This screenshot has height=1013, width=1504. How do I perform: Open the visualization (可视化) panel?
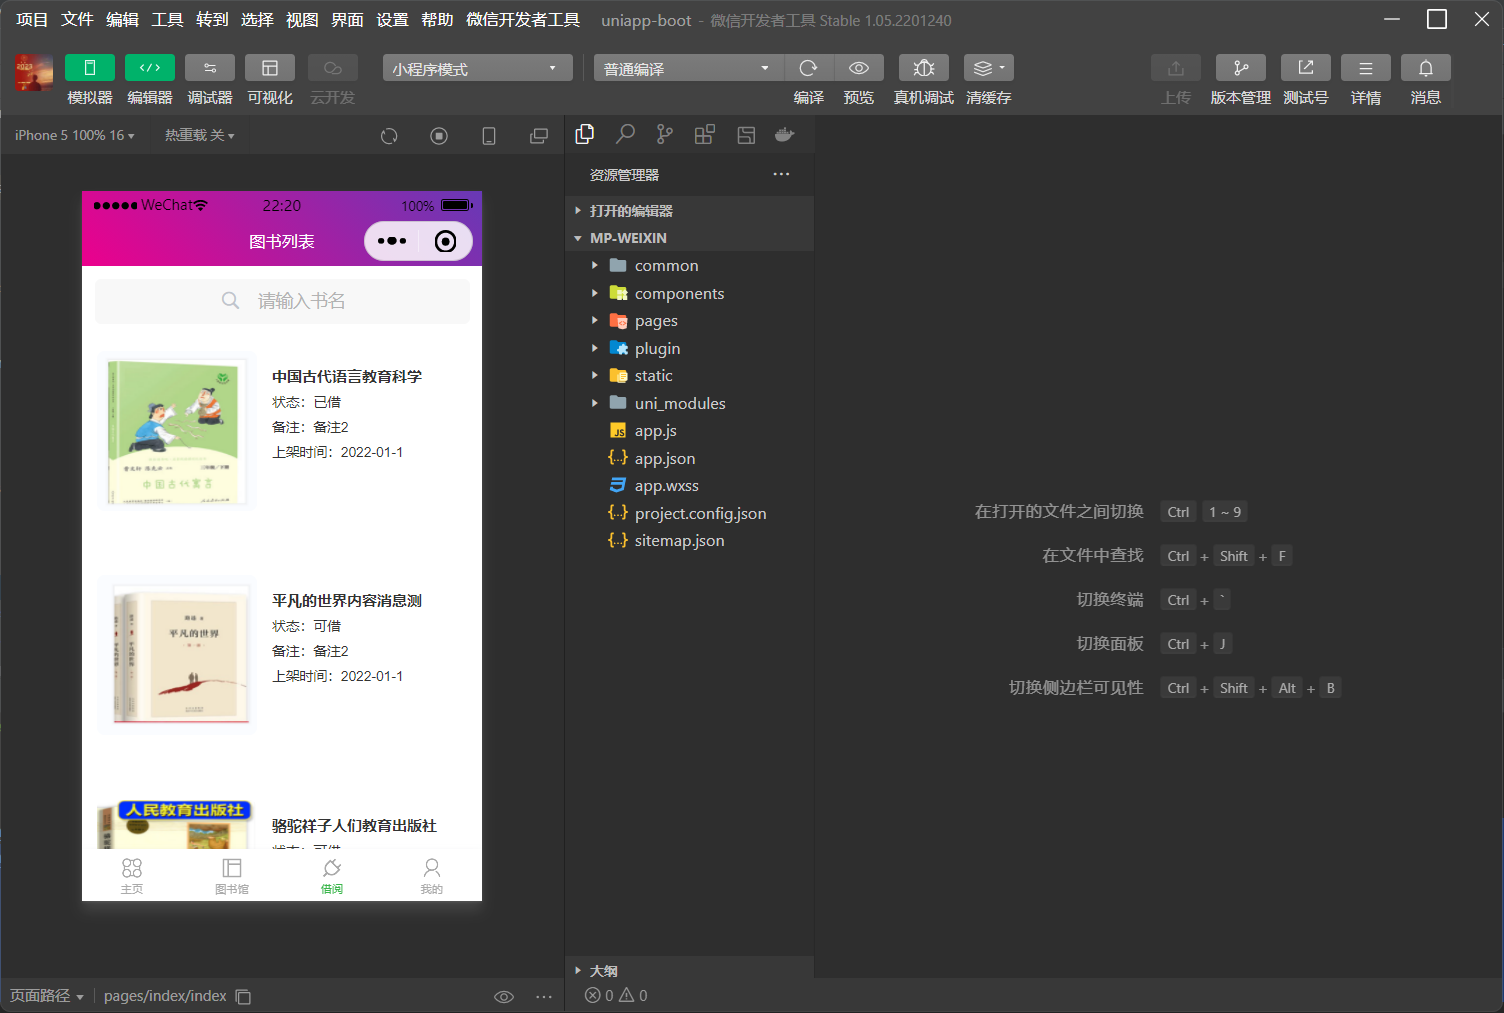[x=270, y=67]
